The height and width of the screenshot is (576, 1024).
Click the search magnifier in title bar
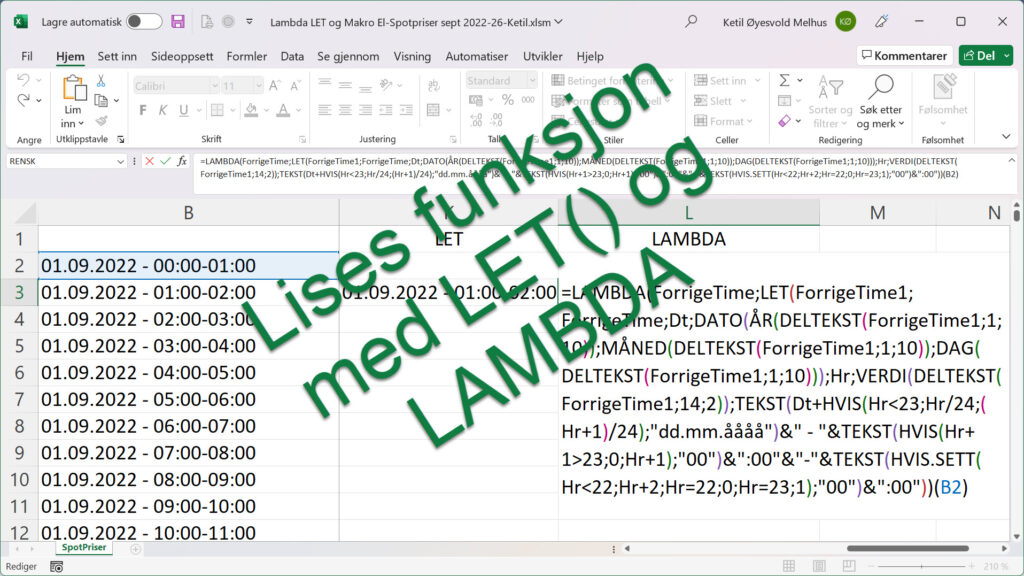pos(691,22)
